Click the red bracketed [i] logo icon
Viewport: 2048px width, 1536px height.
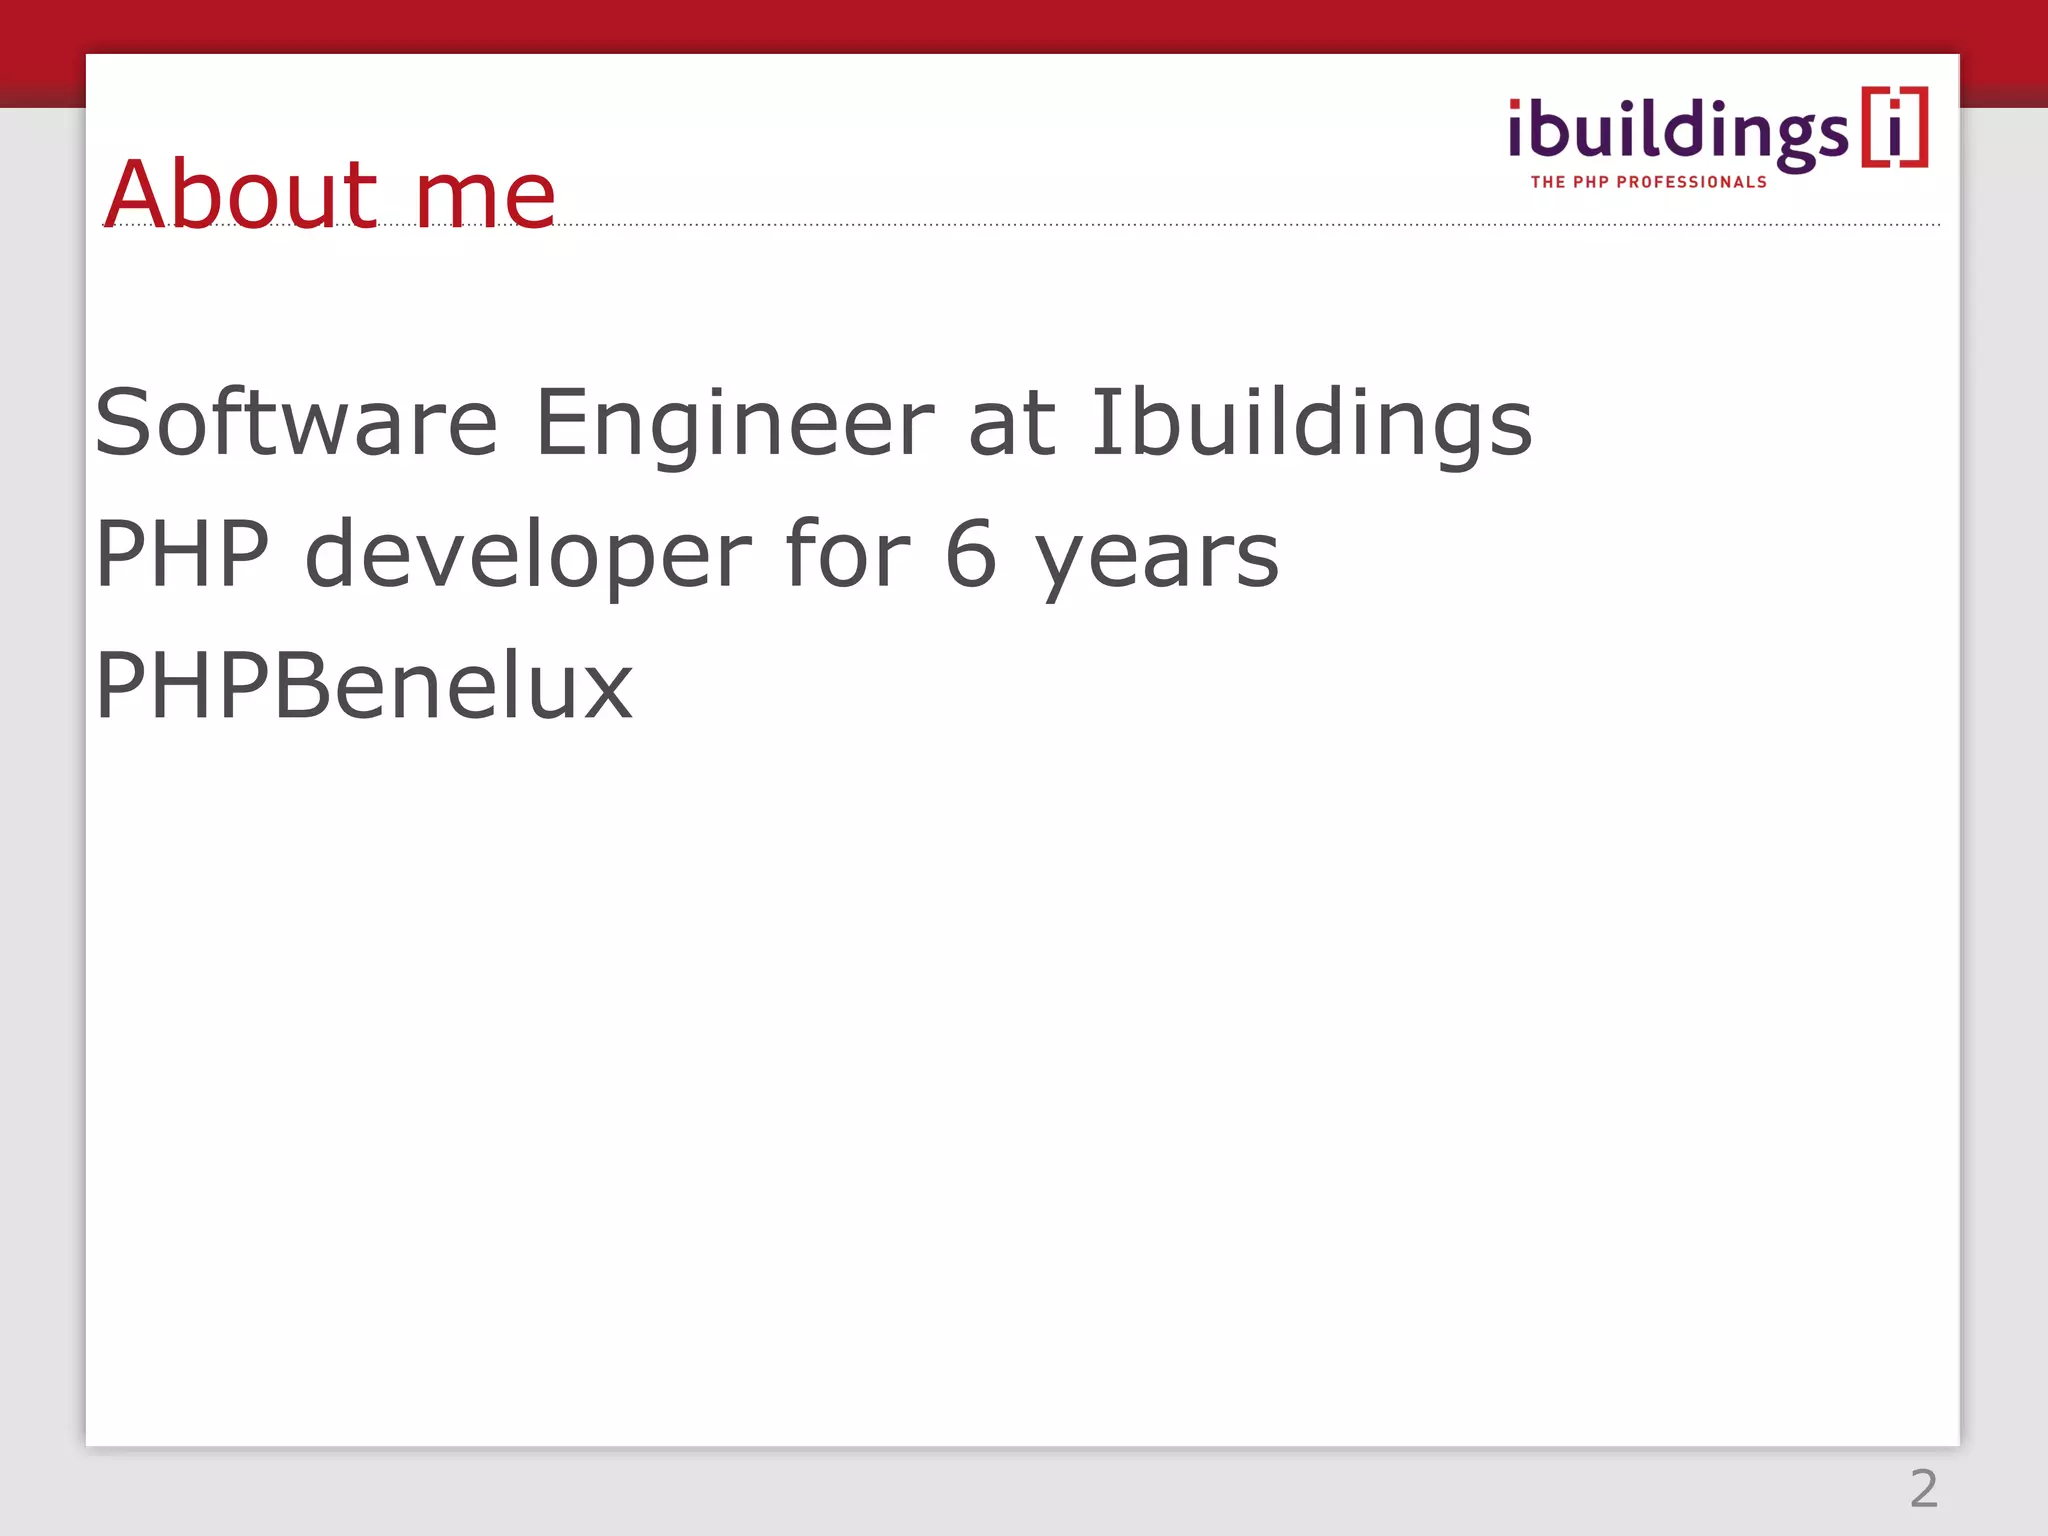click(1894, 127)
